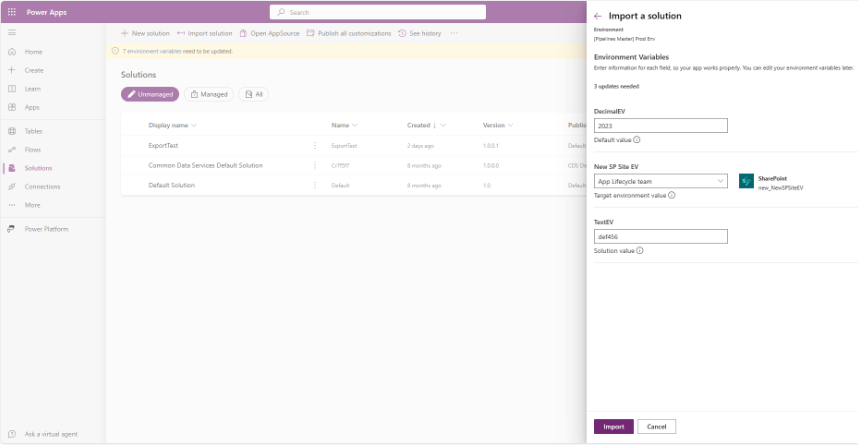Switch to Managed solutions filter
This screenshot has height=445, width=858.
pyautogui.click(x=208, y=94)
